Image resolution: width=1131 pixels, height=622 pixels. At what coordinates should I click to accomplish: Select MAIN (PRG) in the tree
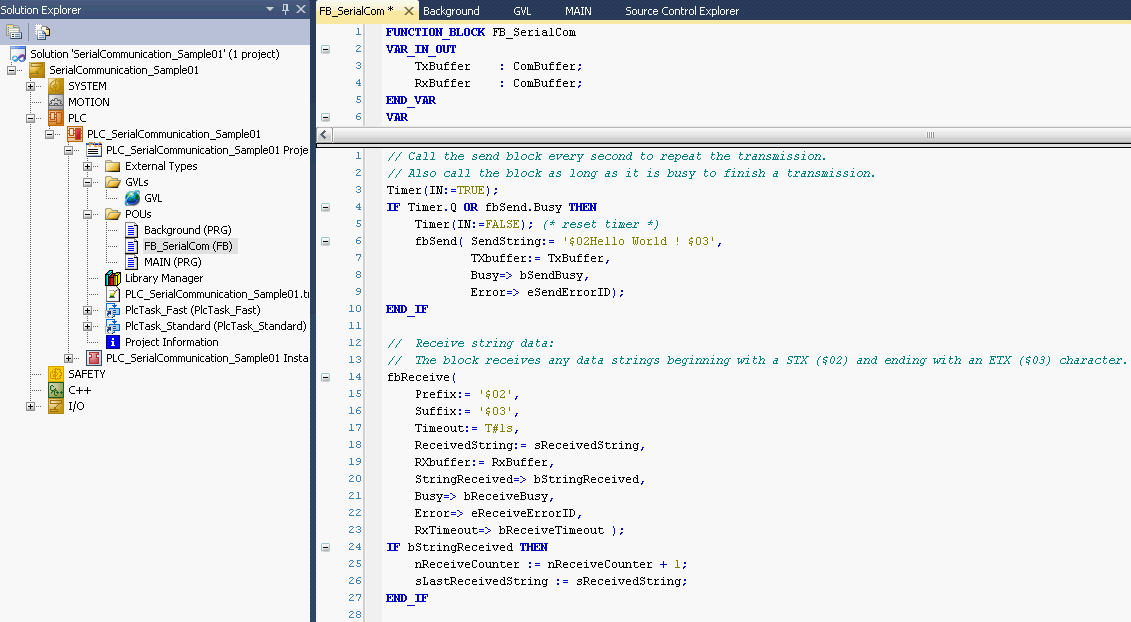[172, 262]
